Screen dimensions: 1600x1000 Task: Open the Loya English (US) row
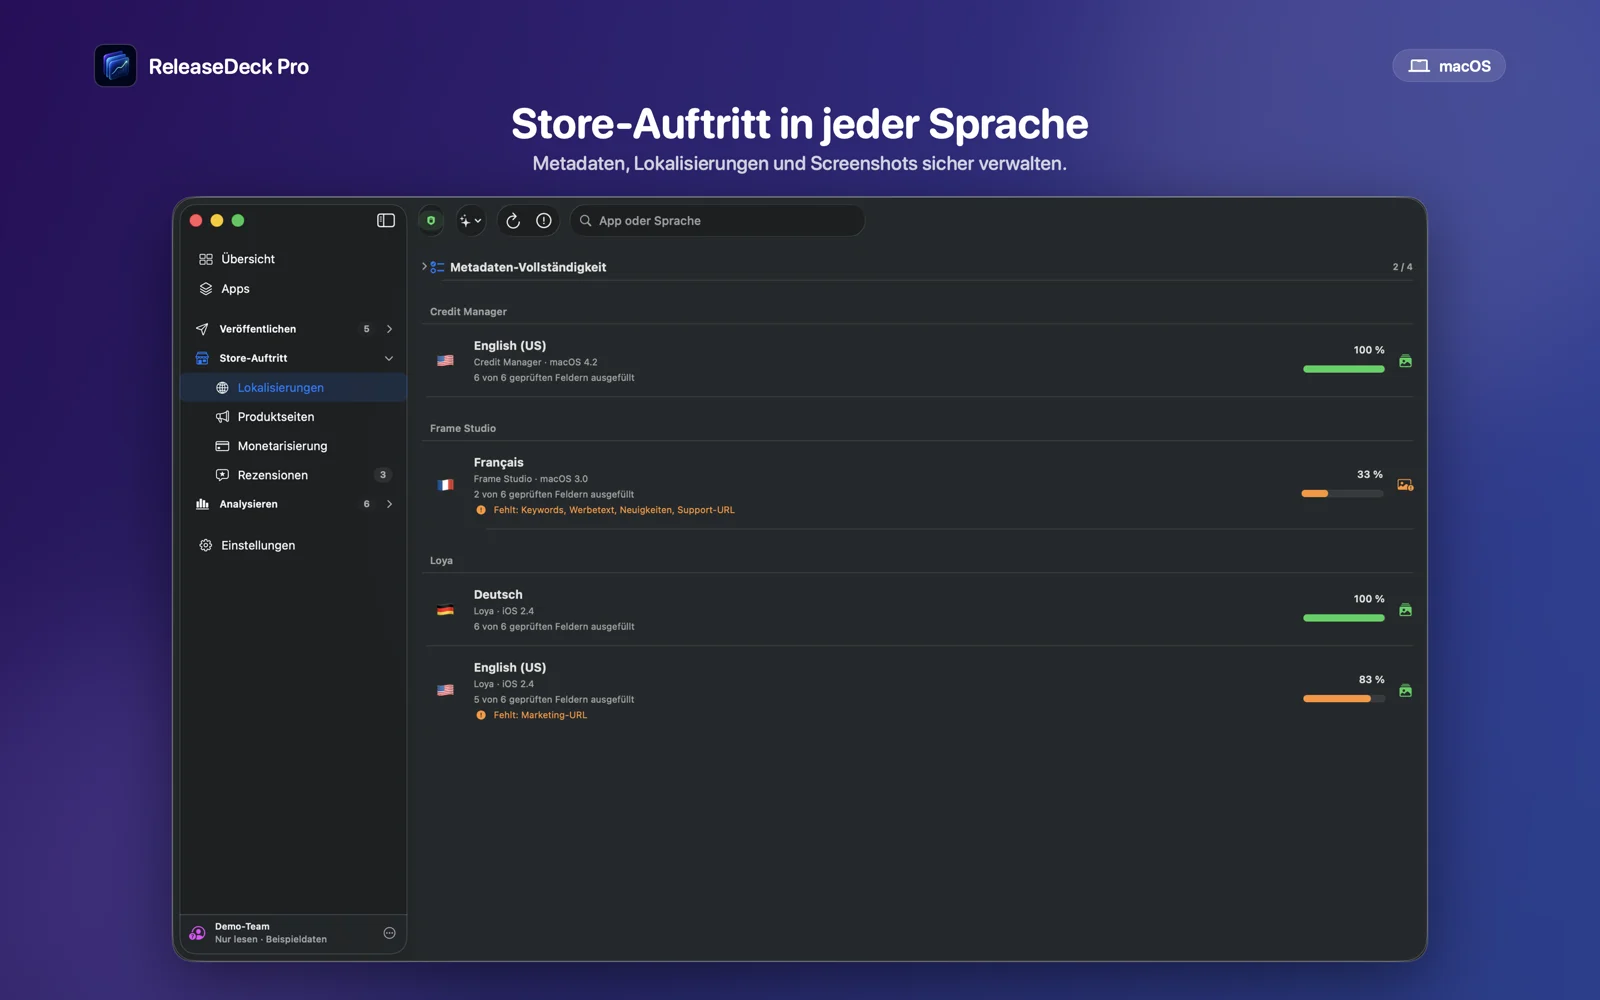[918, 690]
